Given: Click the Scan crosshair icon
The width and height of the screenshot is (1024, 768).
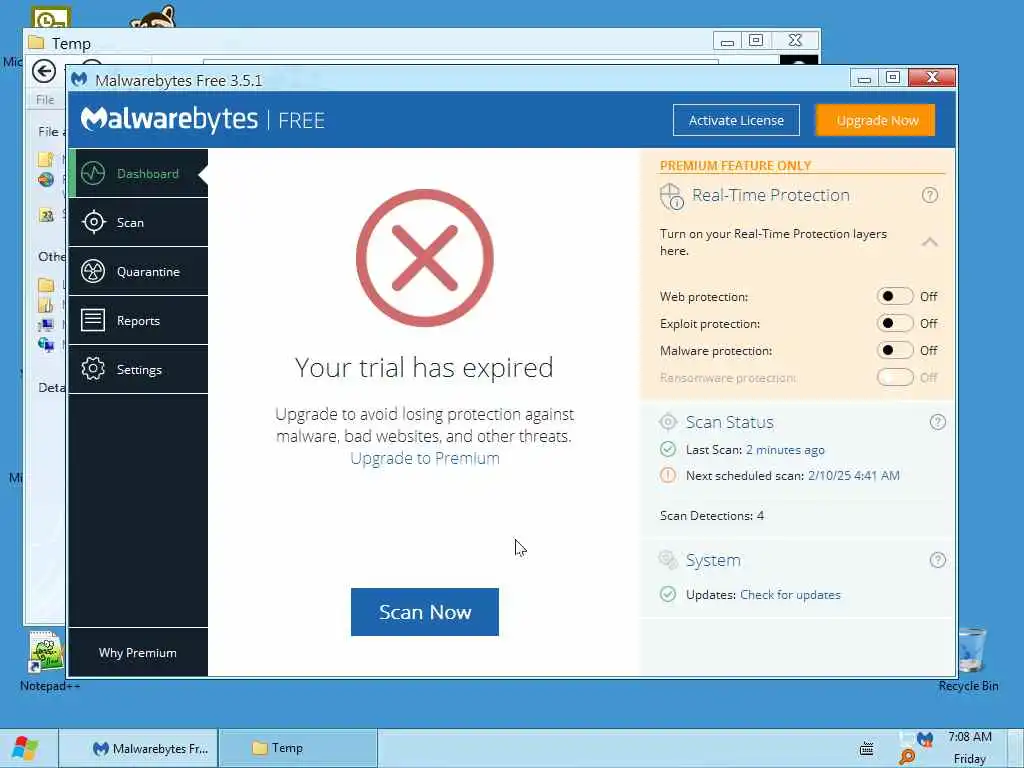Looking at the screenshot, I should [93, 222].
